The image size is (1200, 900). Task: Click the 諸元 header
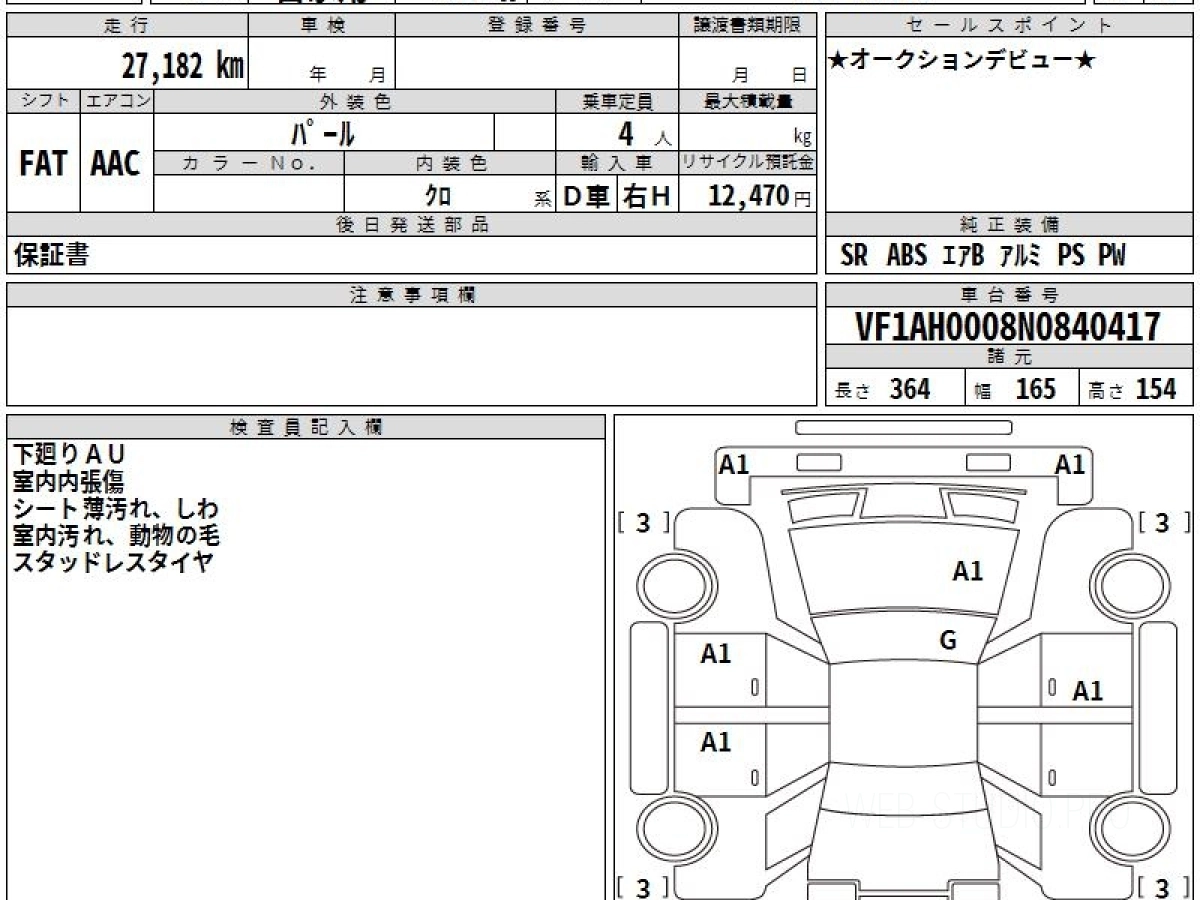pyautogui.click(x=1010, y=357)
